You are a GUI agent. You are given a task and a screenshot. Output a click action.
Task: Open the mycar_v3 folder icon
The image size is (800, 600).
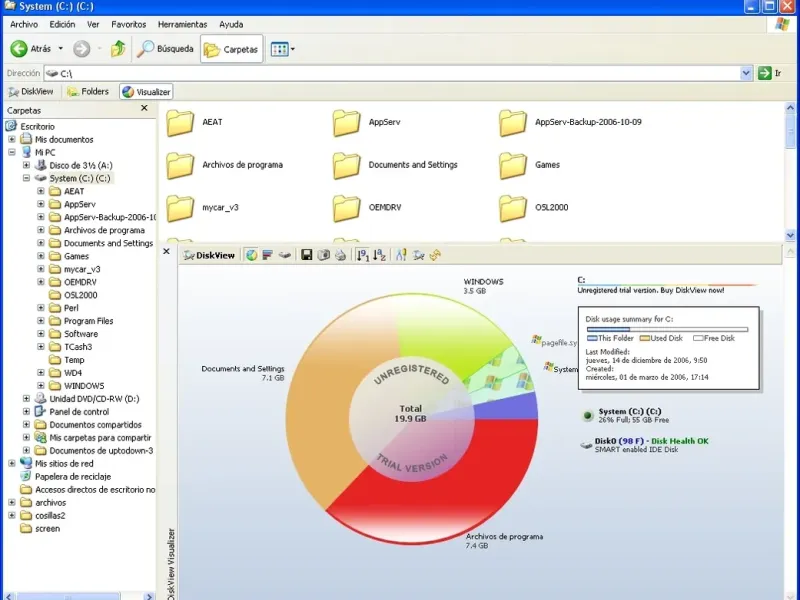point(180,208)
